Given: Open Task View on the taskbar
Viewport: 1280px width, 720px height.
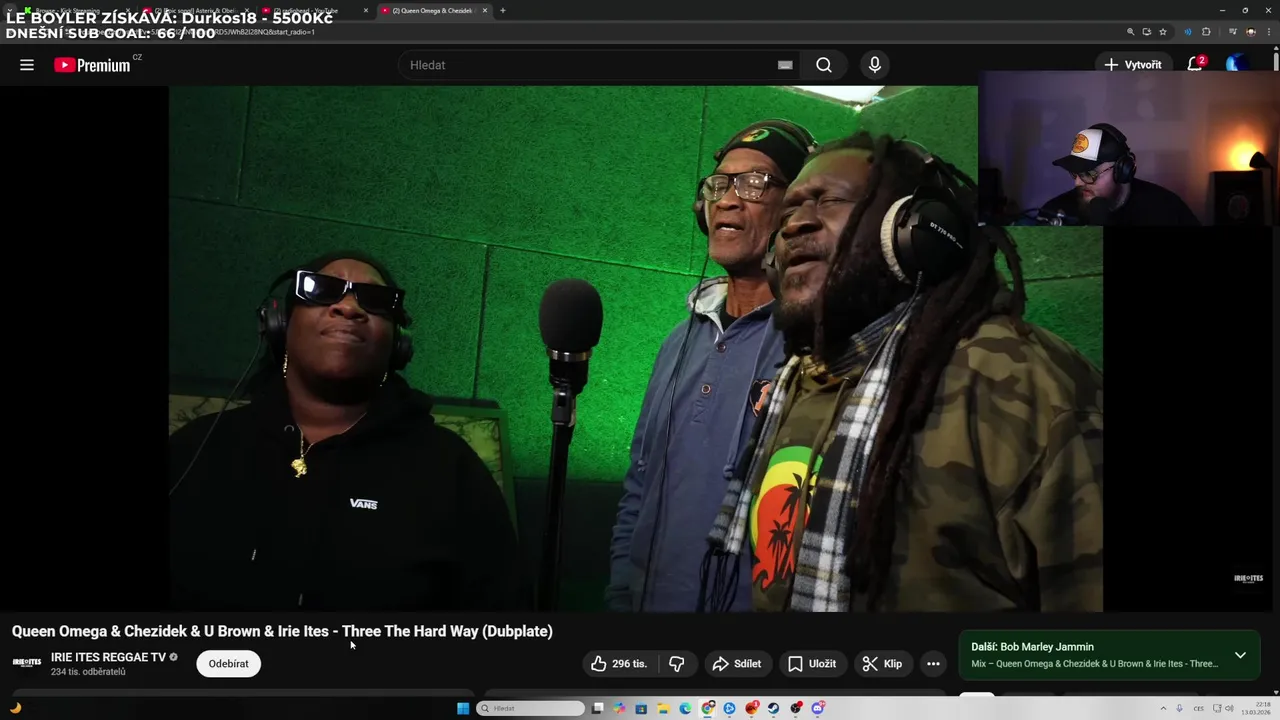Looking at the screenshot, I should coord(598,708).
